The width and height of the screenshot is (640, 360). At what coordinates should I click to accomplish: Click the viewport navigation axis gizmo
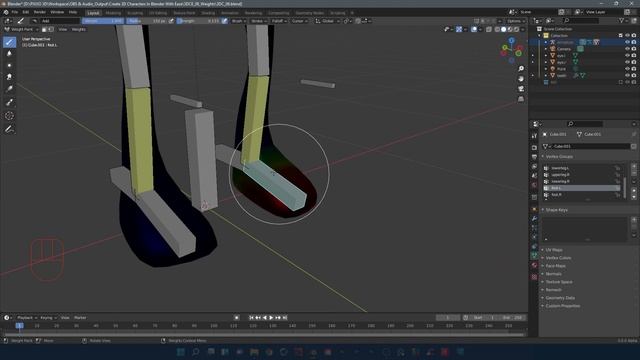pos(511,50)
